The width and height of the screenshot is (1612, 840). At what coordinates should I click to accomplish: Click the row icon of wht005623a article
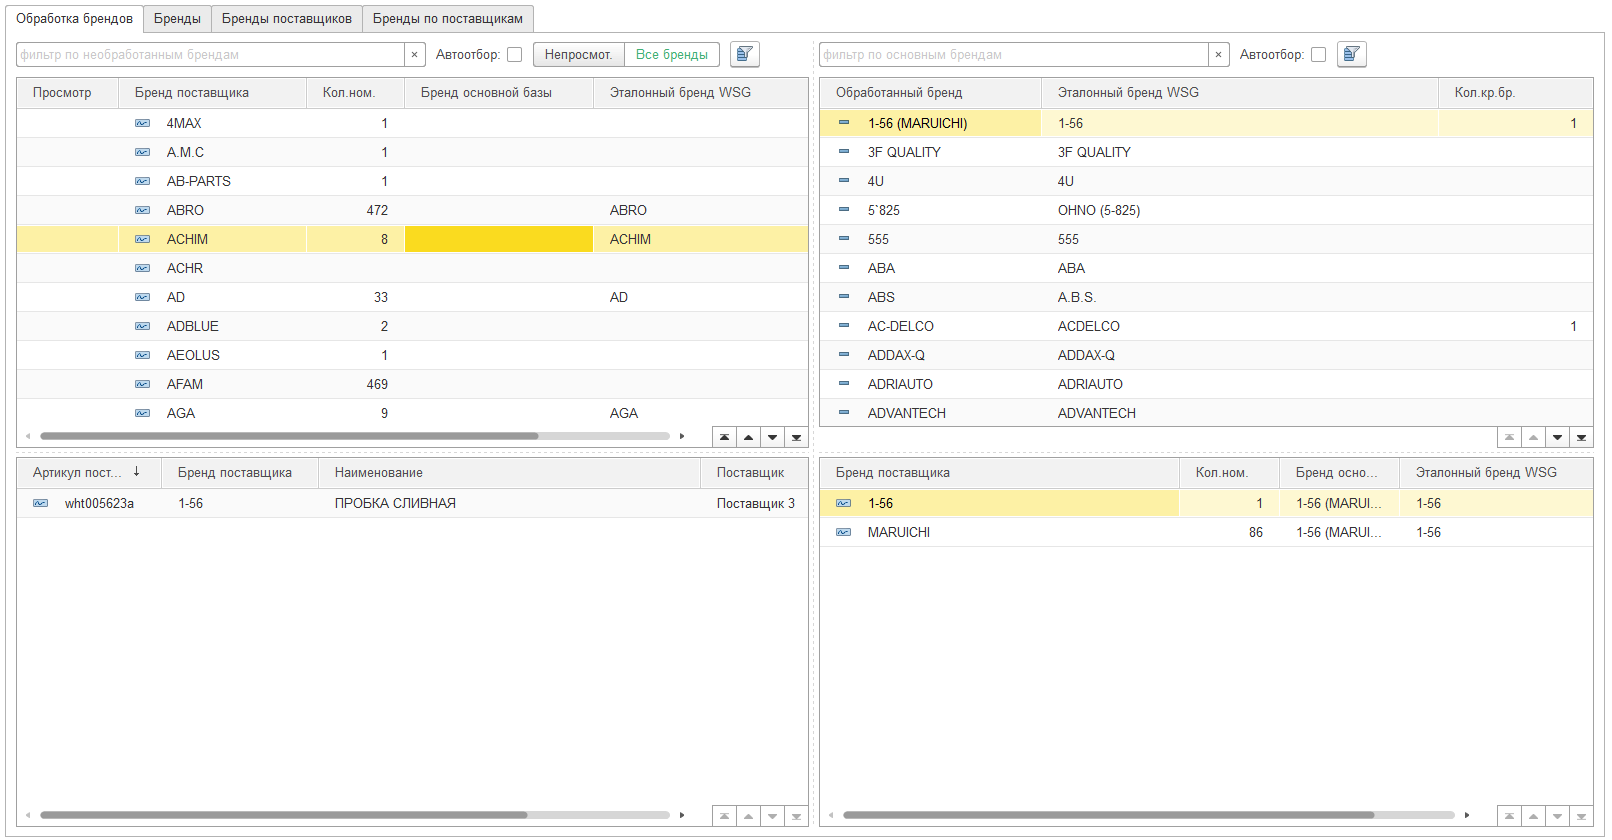41,503
